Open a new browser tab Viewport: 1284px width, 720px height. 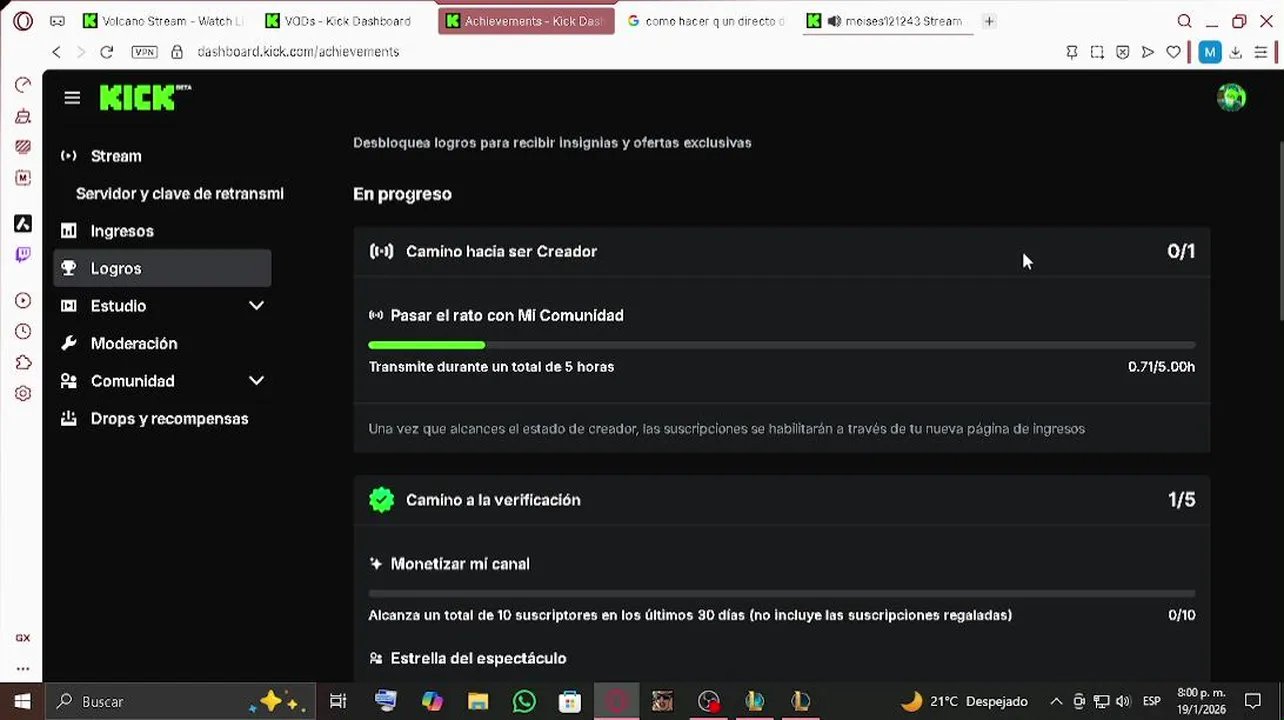pos(989,21)
